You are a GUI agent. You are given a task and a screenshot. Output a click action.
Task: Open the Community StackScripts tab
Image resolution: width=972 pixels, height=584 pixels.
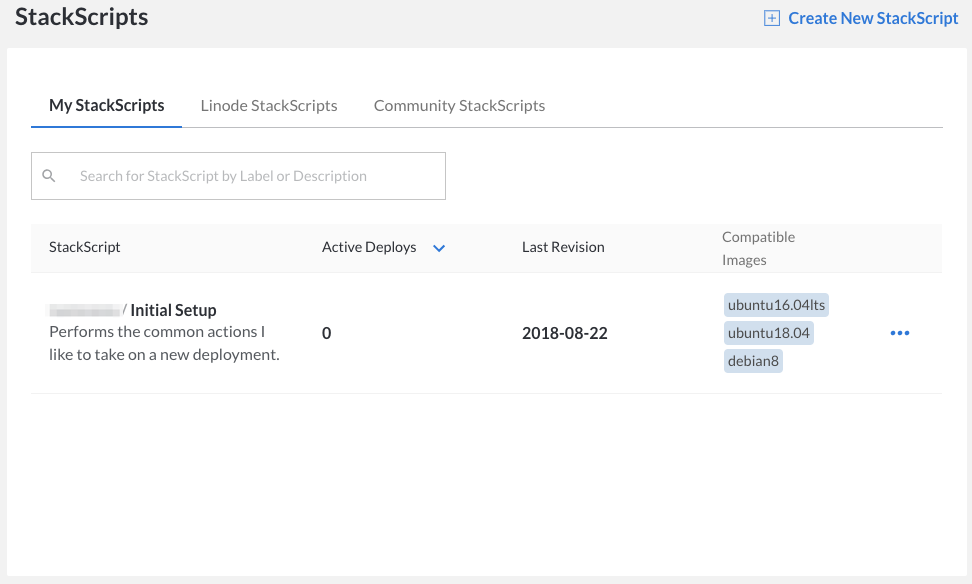point(459,105)
